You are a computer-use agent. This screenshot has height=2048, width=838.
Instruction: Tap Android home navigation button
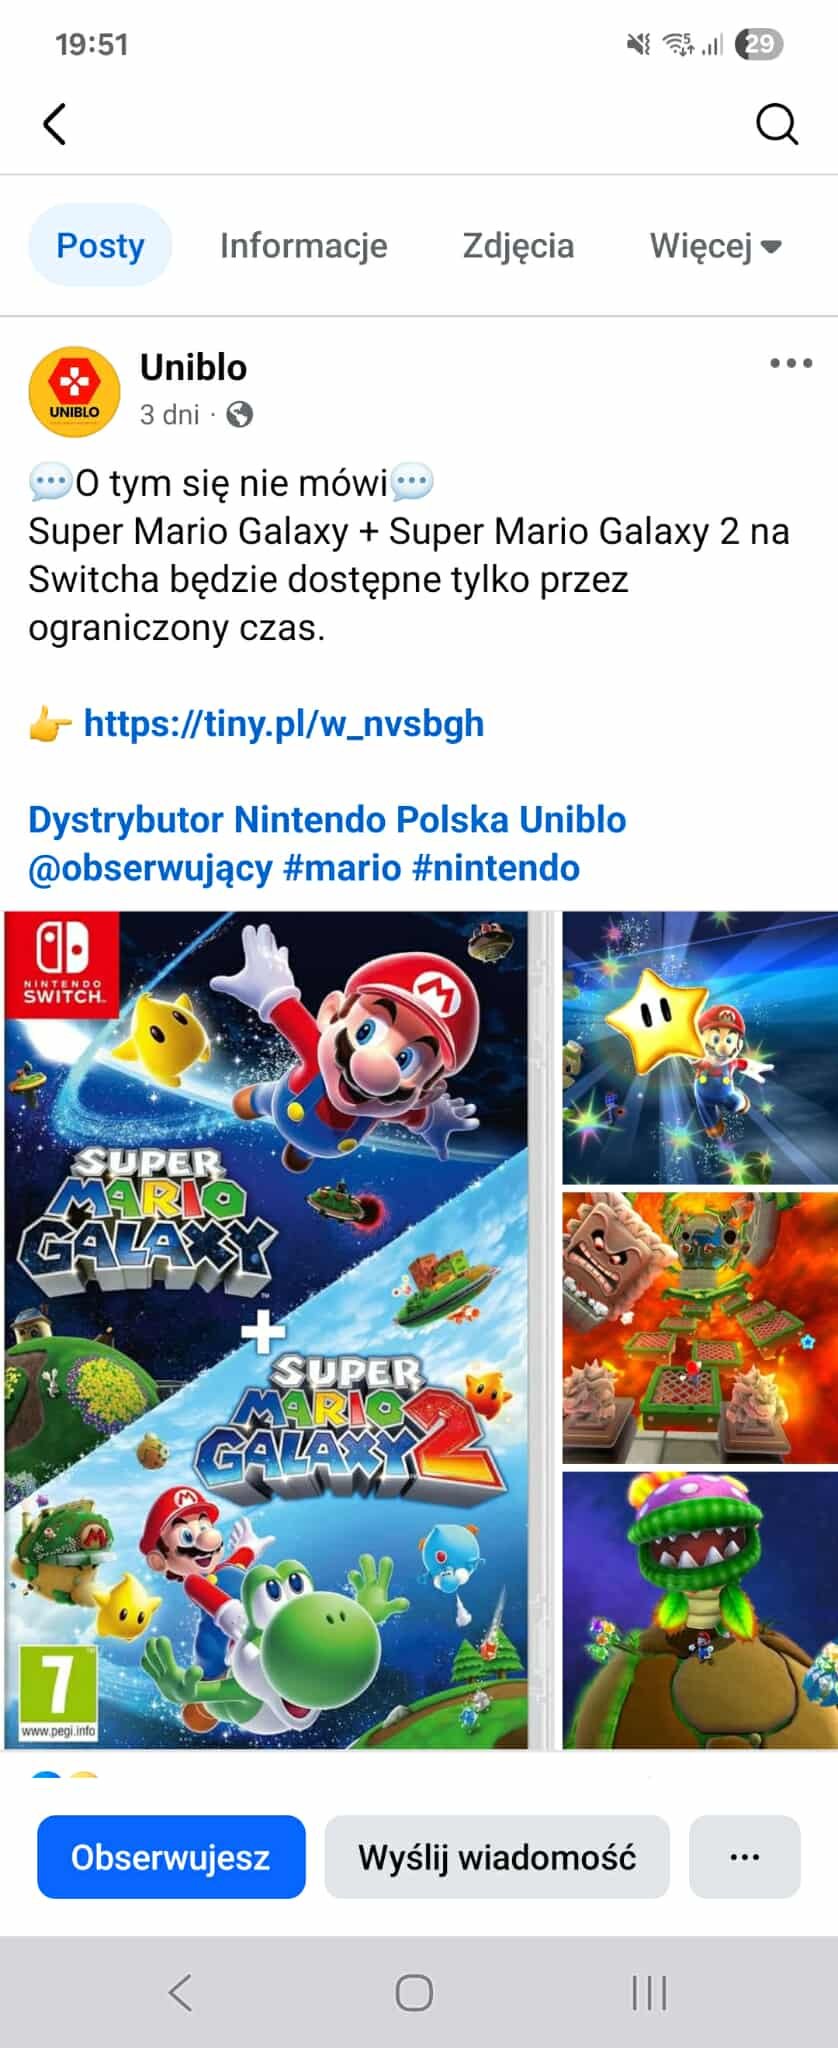pyautogui.click(x=414, y=1992)
